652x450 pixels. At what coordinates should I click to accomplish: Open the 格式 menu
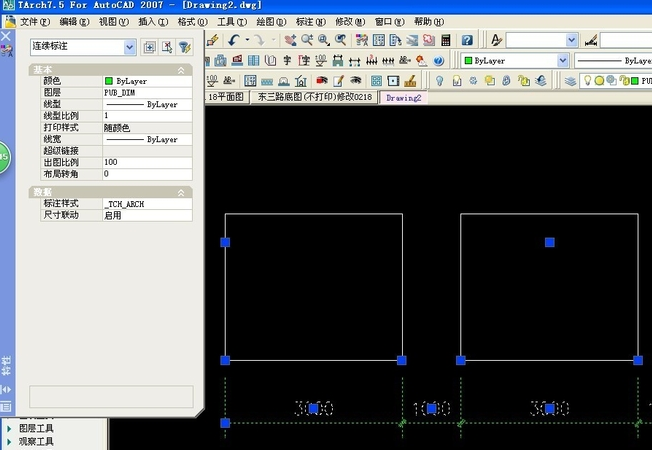[x=193, y=22]
